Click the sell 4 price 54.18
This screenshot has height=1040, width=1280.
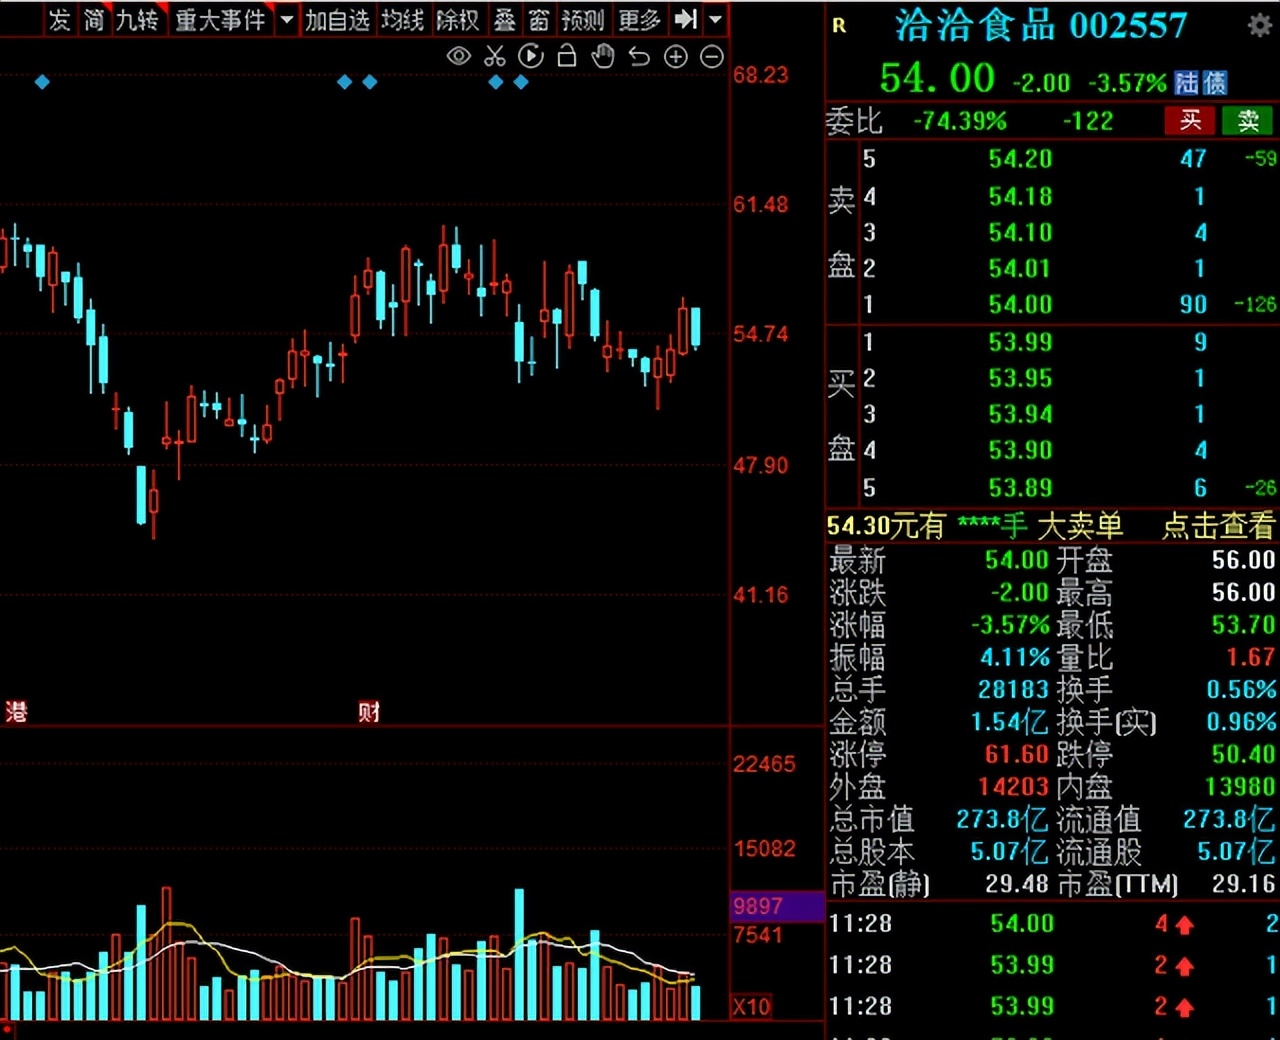tap(1020, 195)
